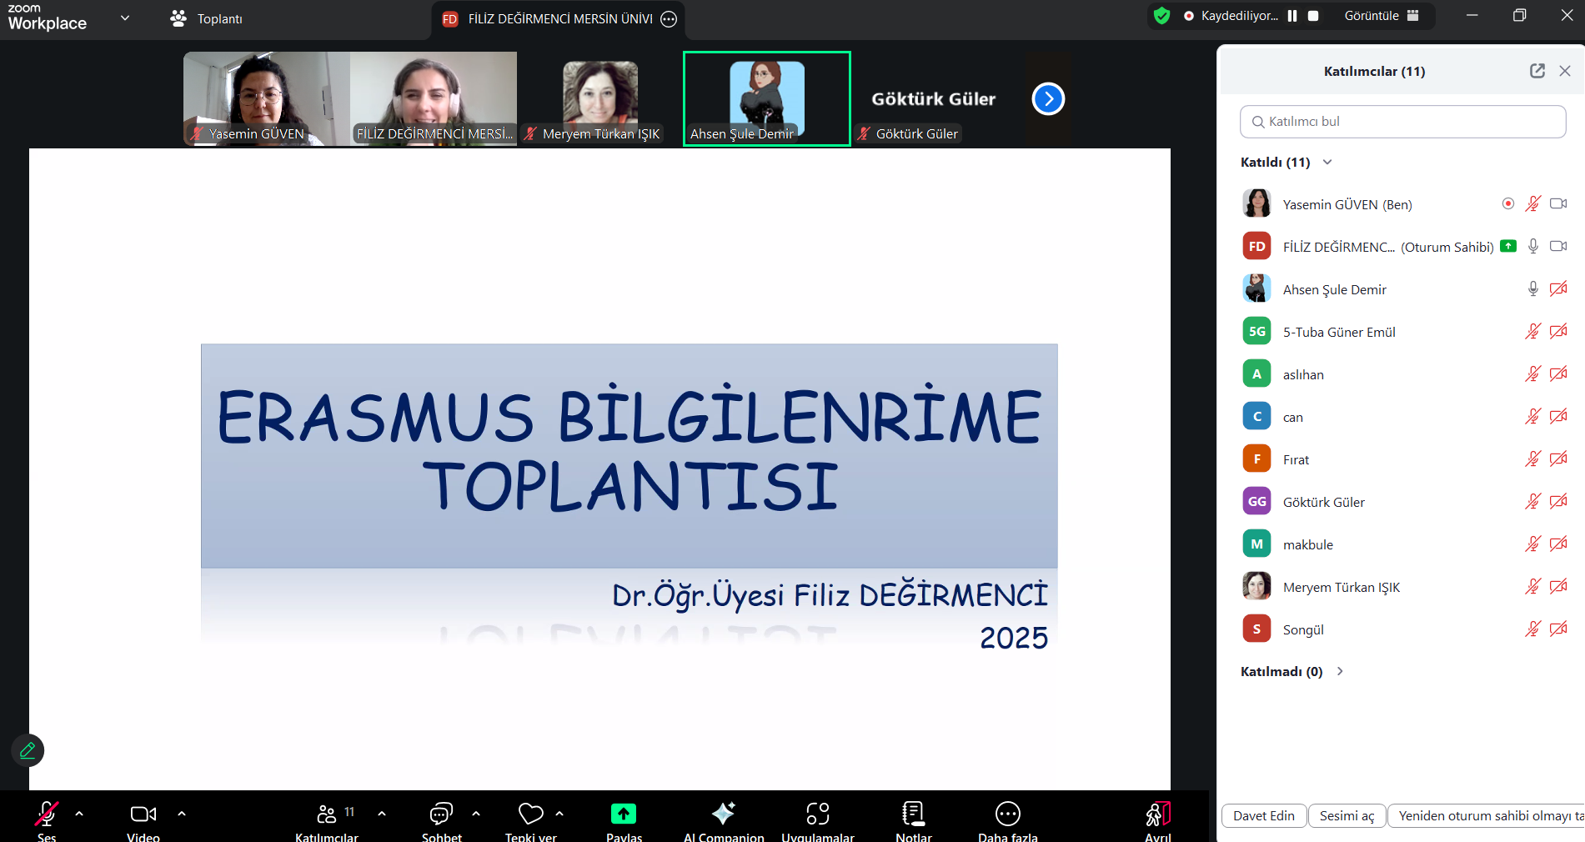Select the Toplantı tab at top
Viewport: 1585px width, 842px height.
(x=206, y=19)
